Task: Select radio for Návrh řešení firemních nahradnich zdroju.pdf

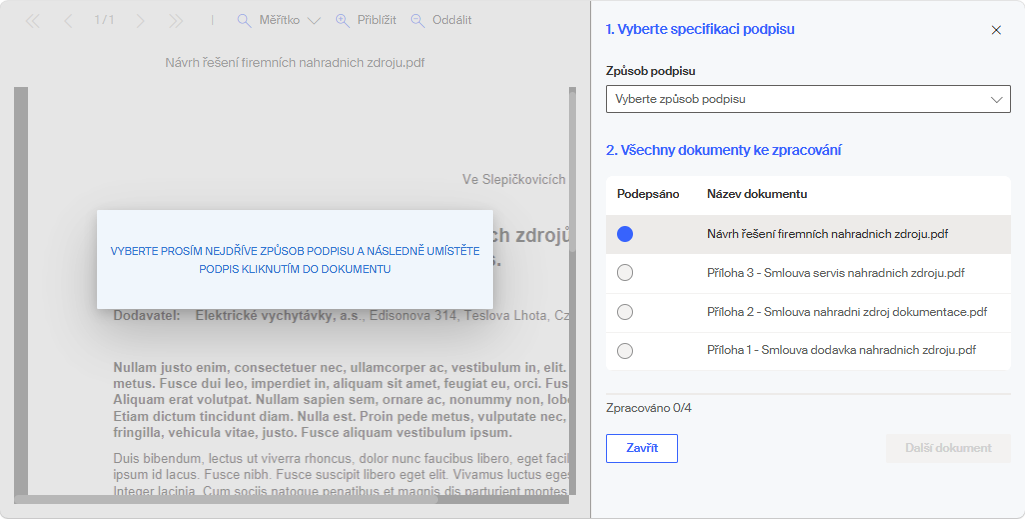Action: click(x=625, y=234)
